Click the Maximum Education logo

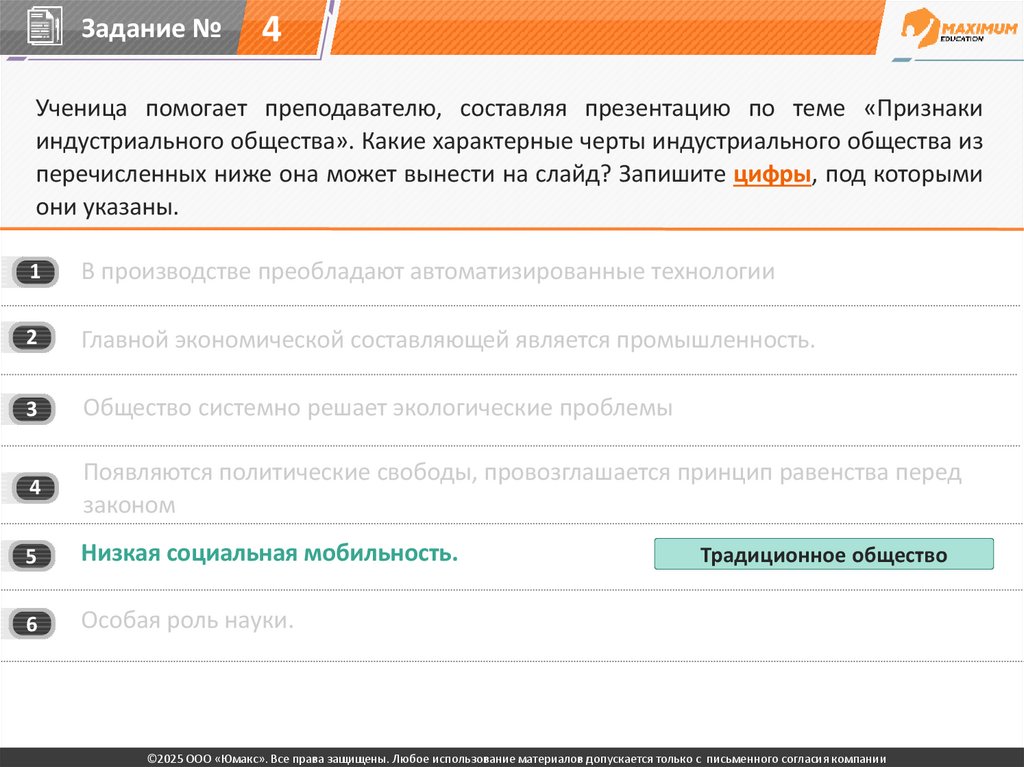(x=959, y=28)
